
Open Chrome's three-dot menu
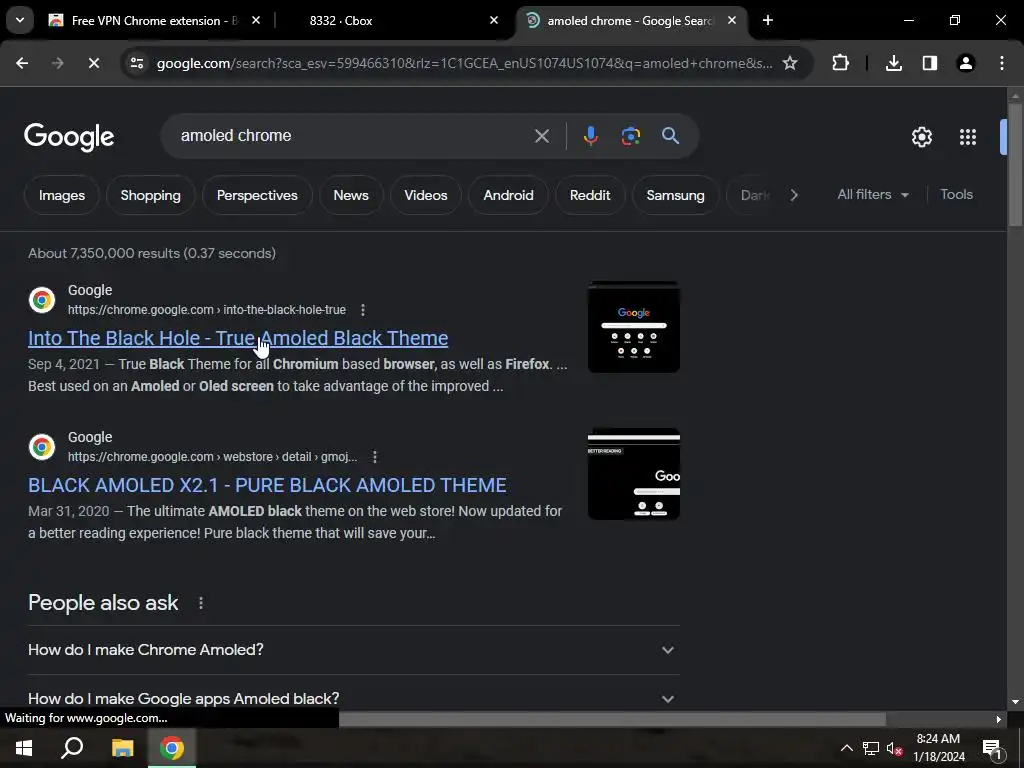[x=1001, y=63]
